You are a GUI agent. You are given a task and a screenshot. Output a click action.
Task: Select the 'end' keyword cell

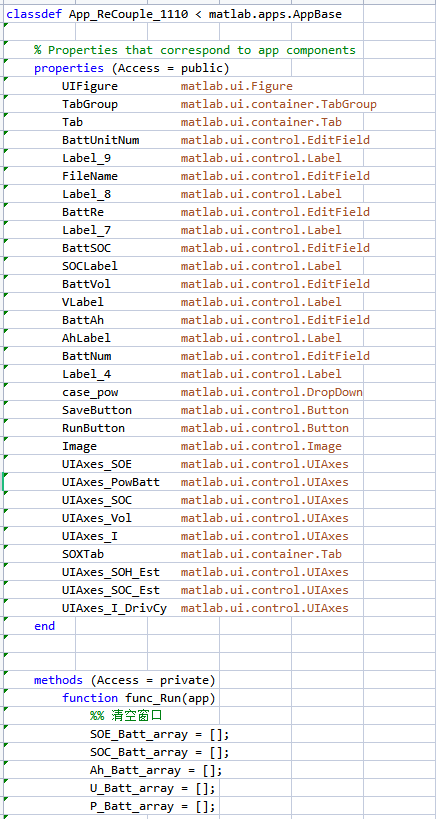[44, 626]
